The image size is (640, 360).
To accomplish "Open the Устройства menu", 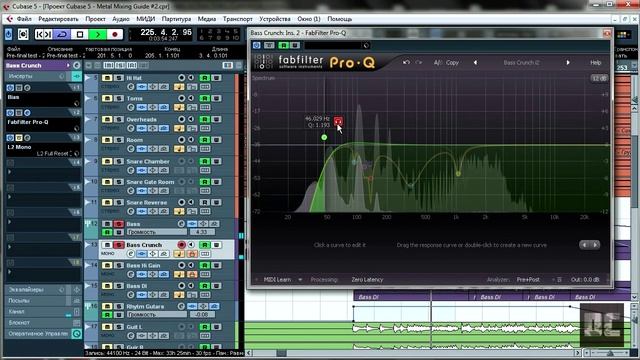I will (x=275, y=19).
